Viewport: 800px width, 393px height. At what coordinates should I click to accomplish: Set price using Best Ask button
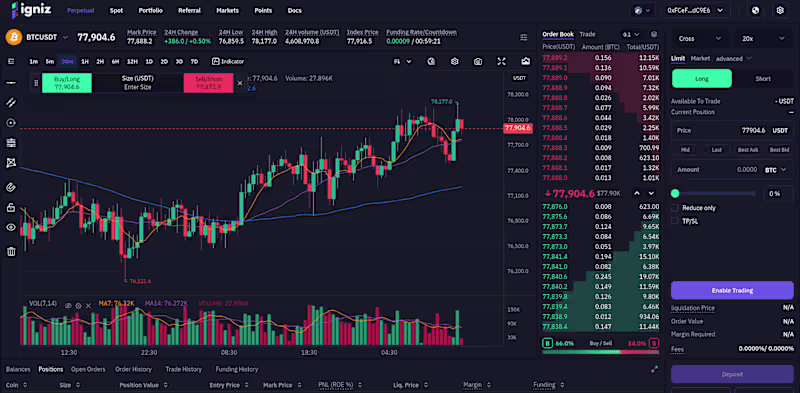pos(748,150)
